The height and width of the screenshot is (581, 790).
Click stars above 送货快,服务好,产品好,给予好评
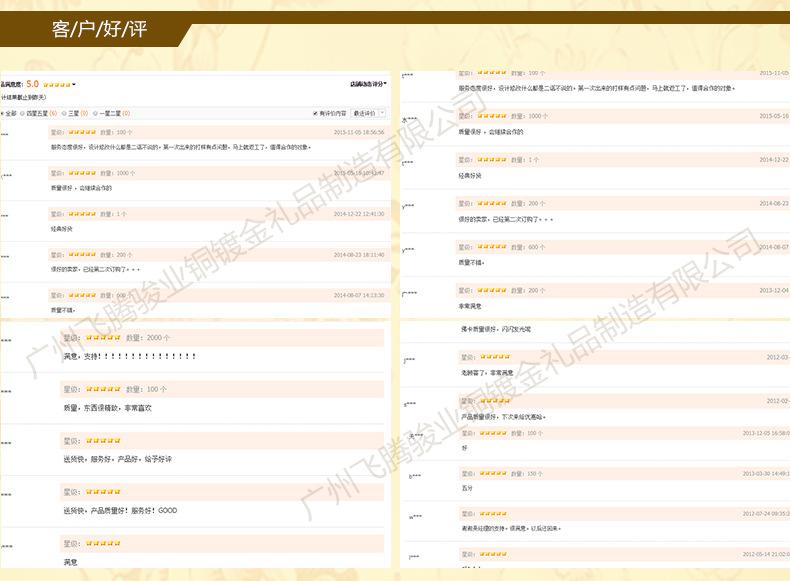click(x=103, y=440)
